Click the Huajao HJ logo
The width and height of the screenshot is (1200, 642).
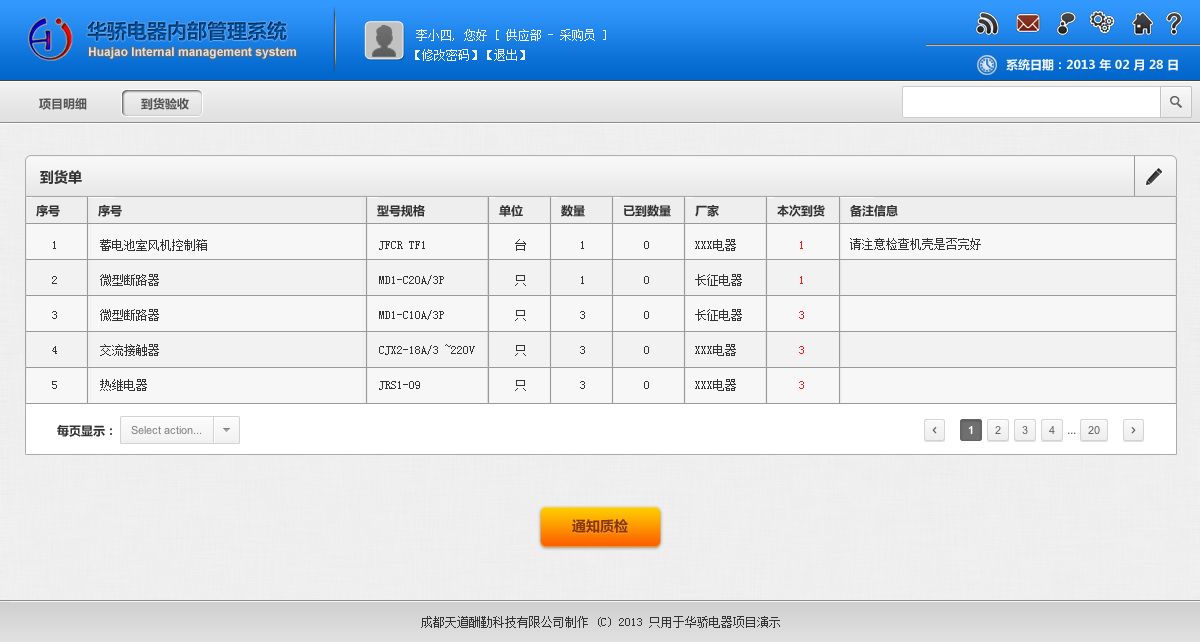[50, 38]
